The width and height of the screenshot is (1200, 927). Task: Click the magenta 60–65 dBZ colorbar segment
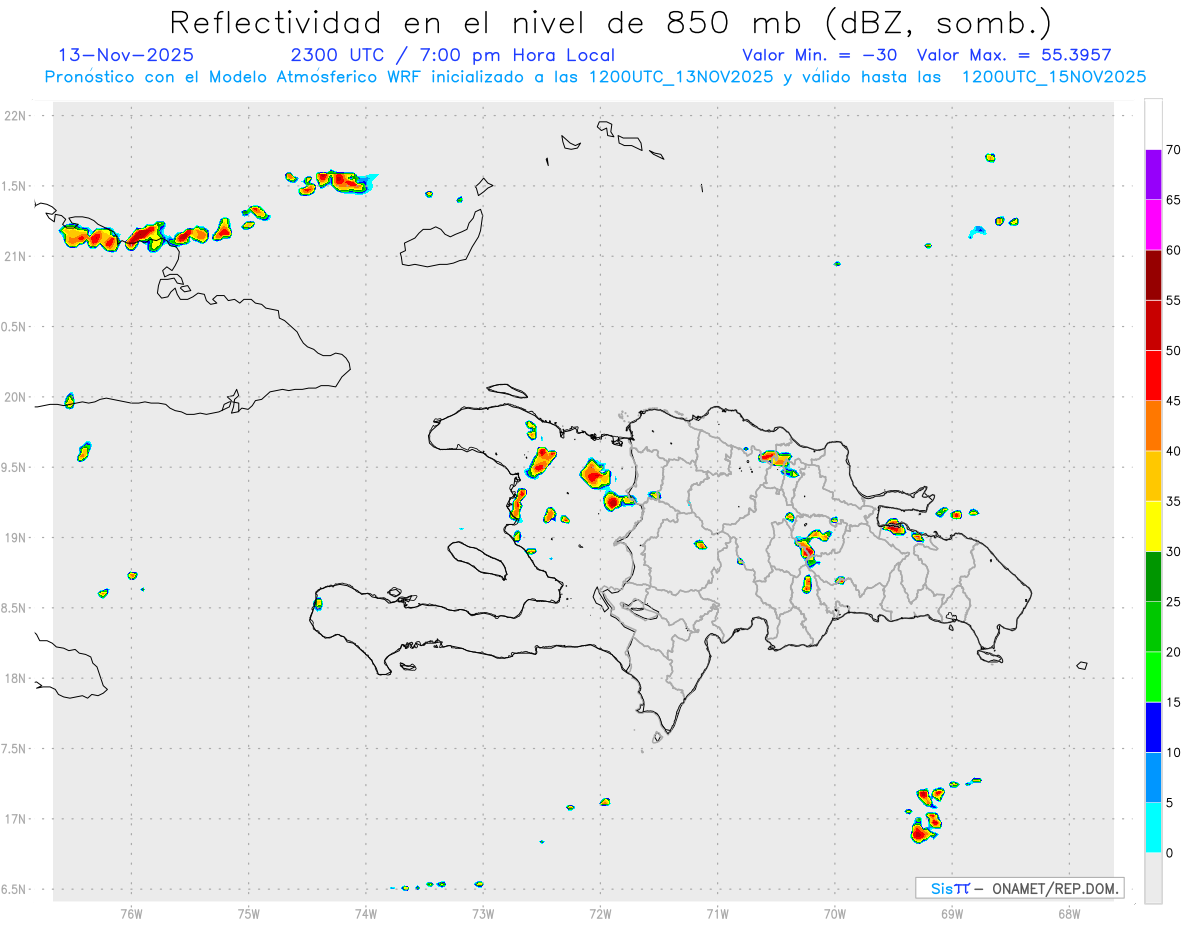click(1153, 225)
